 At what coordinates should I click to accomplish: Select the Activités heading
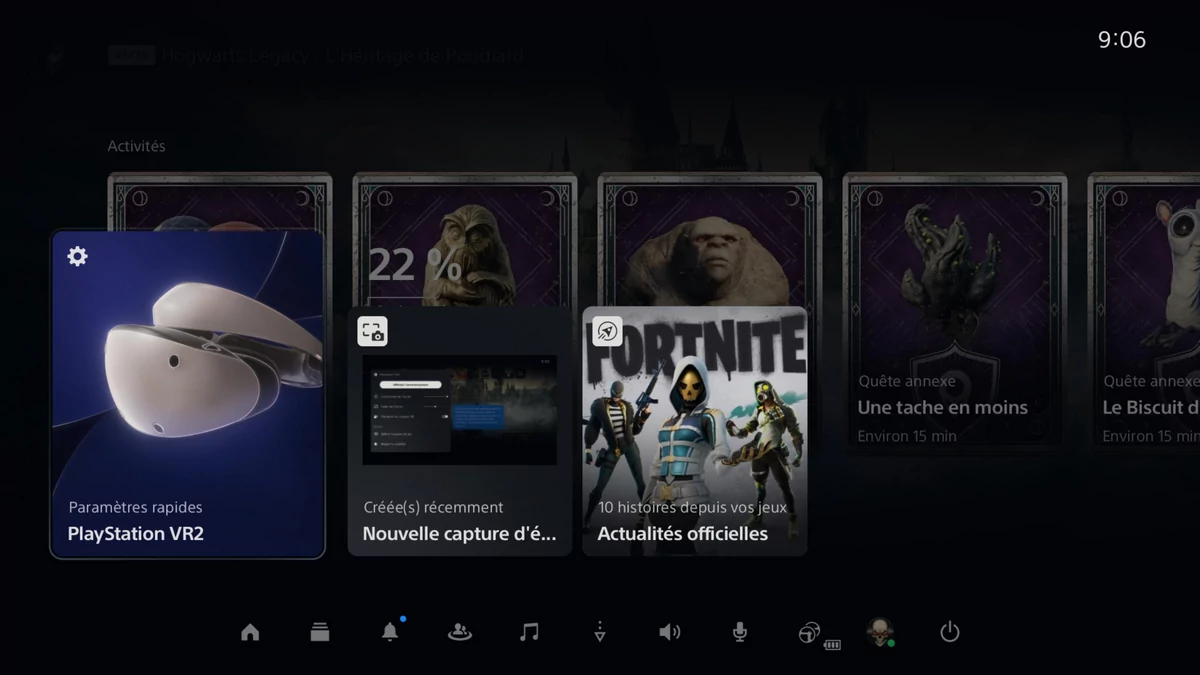point(136,146)
